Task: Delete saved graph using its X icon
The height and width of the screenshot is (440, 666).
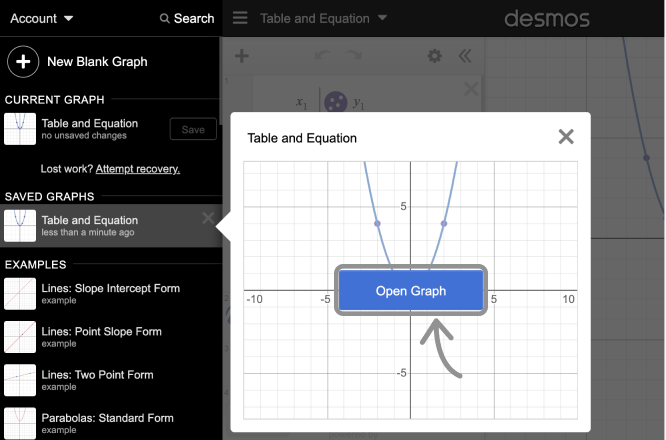Action: [x=207, y=218]
